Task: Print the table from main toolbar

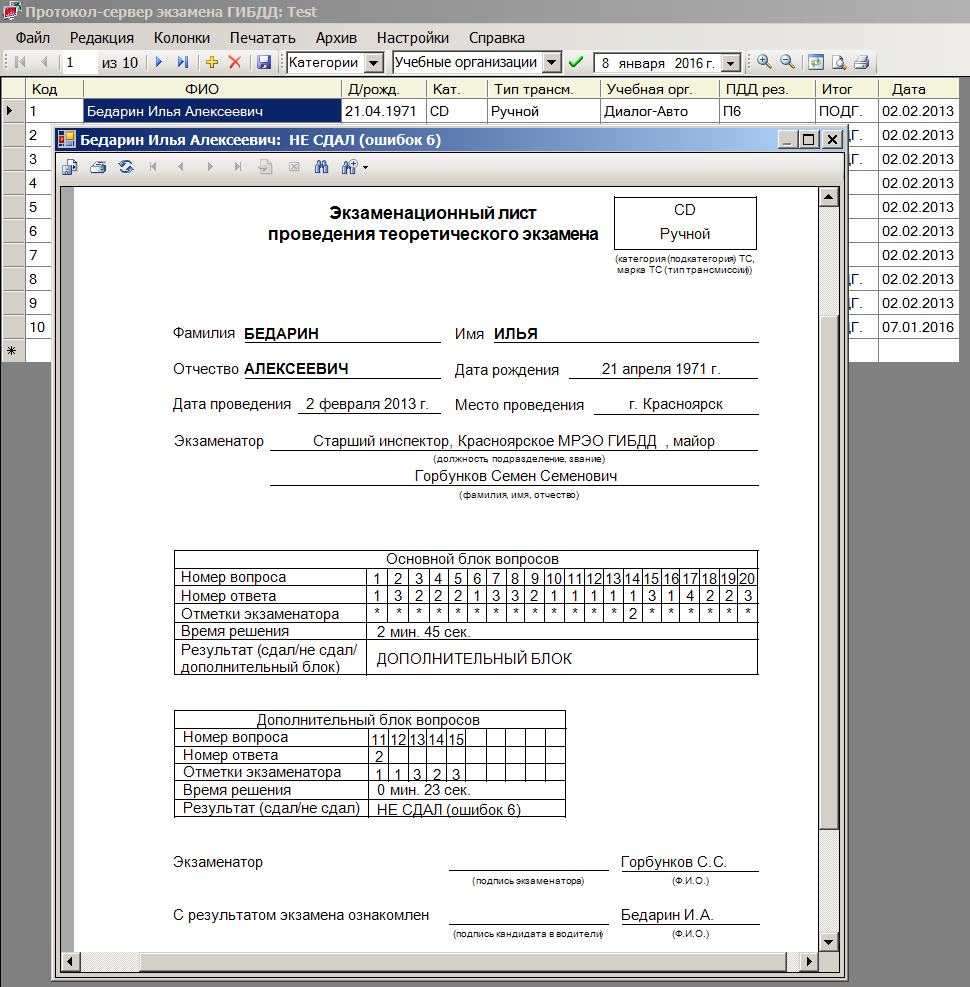Action: 862,62
